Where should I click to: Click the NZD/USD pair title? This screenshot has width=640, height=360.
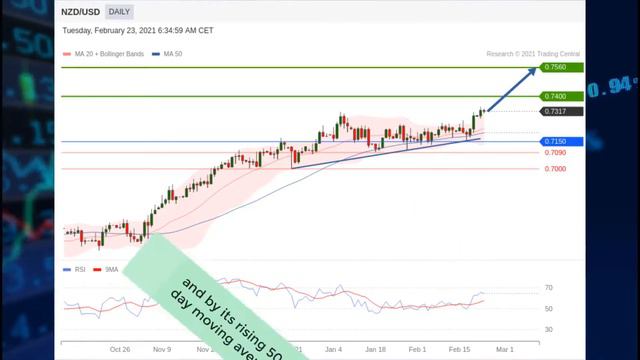[80, 12]
